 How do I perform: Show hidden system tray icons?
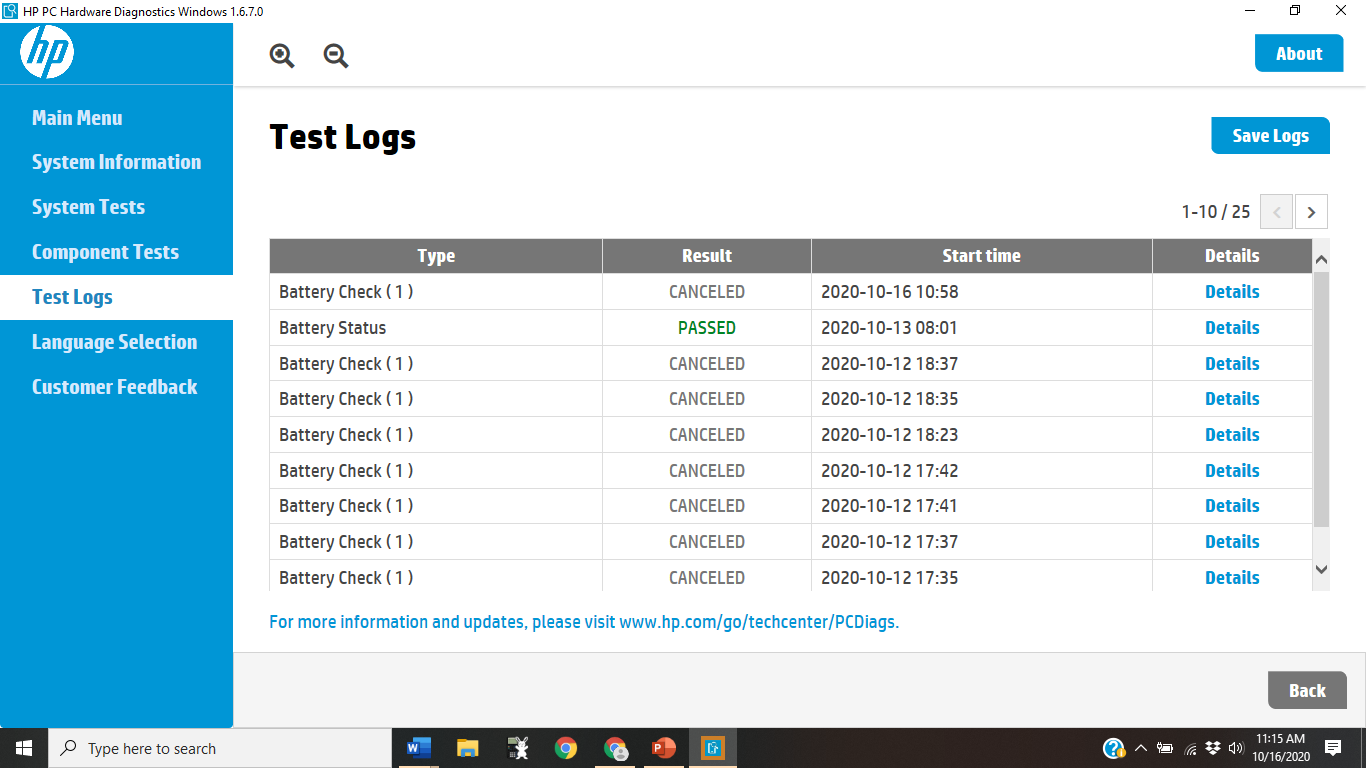[1140, 748]
